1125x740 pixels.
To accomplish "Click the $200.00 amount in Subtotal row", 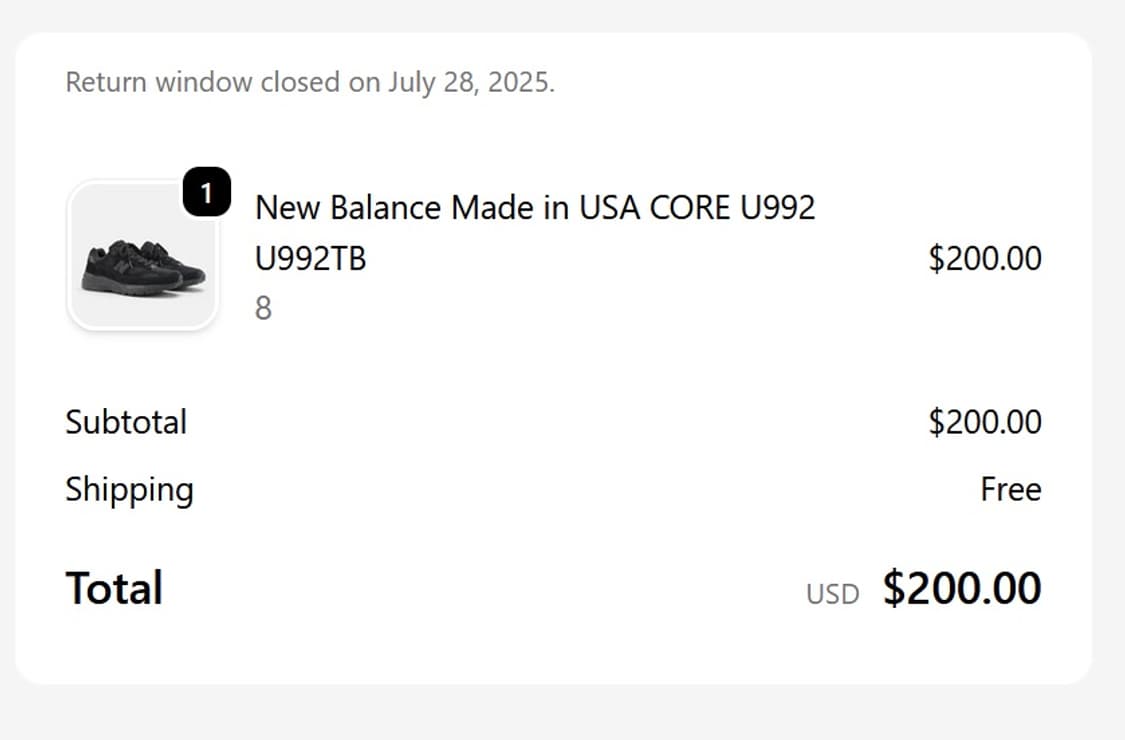I will pos(984,422).
